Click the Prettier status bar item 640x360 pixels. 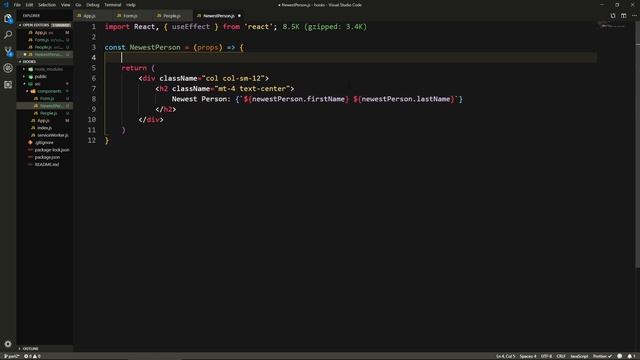[602, 356]
